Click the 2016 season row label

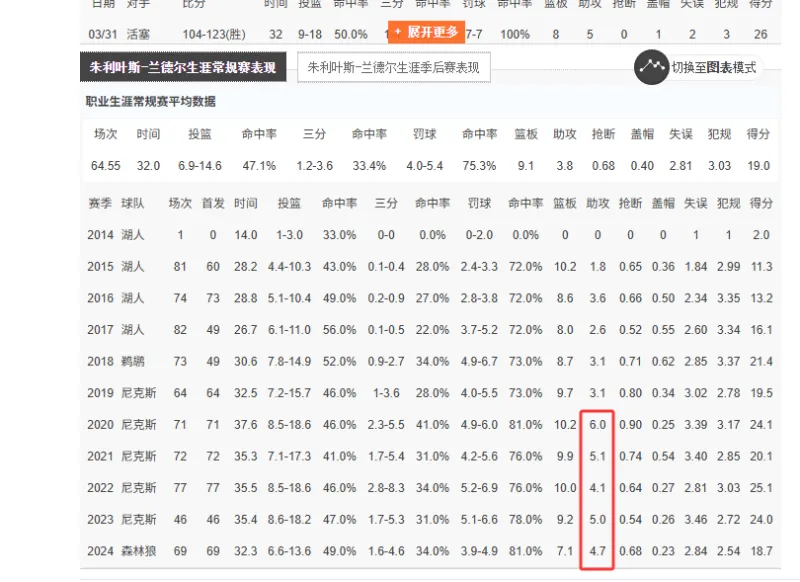point(101,298)
